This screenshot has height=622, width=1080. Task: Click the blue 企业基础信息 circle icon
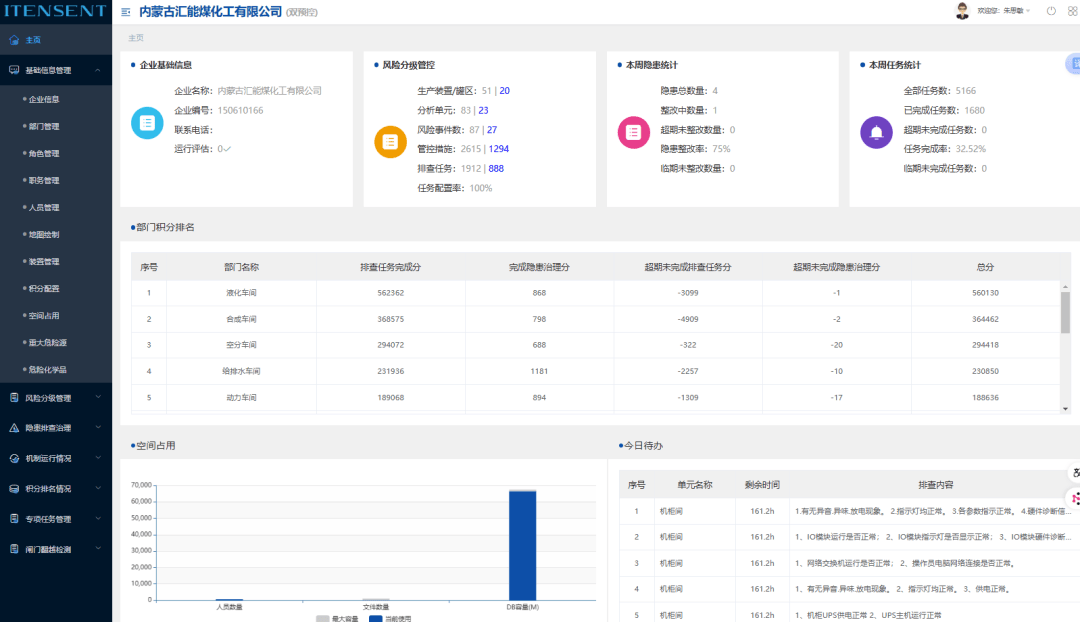click(x=147, y=123)
